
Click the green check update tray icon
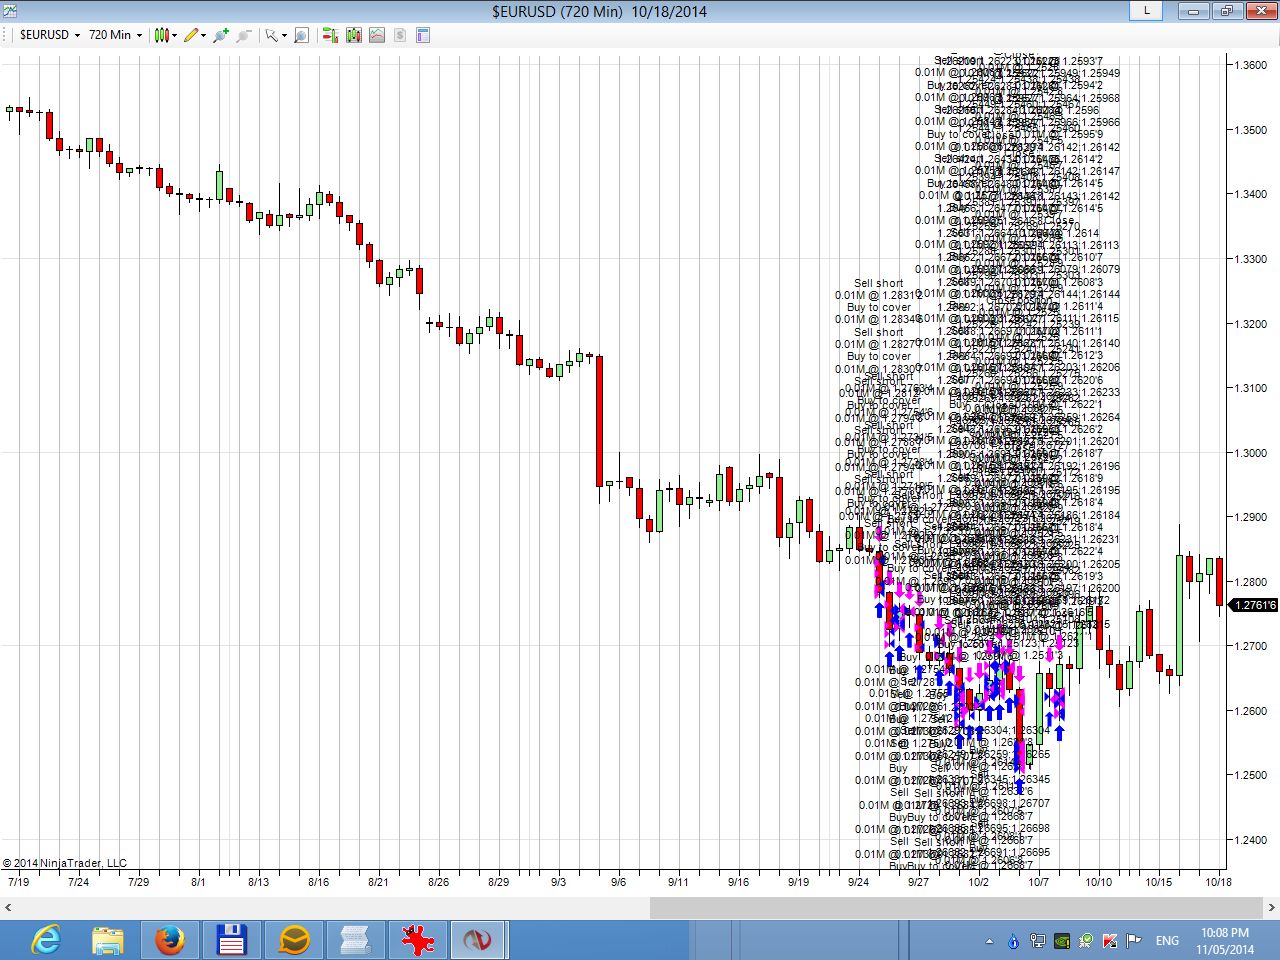point(1086,941)
